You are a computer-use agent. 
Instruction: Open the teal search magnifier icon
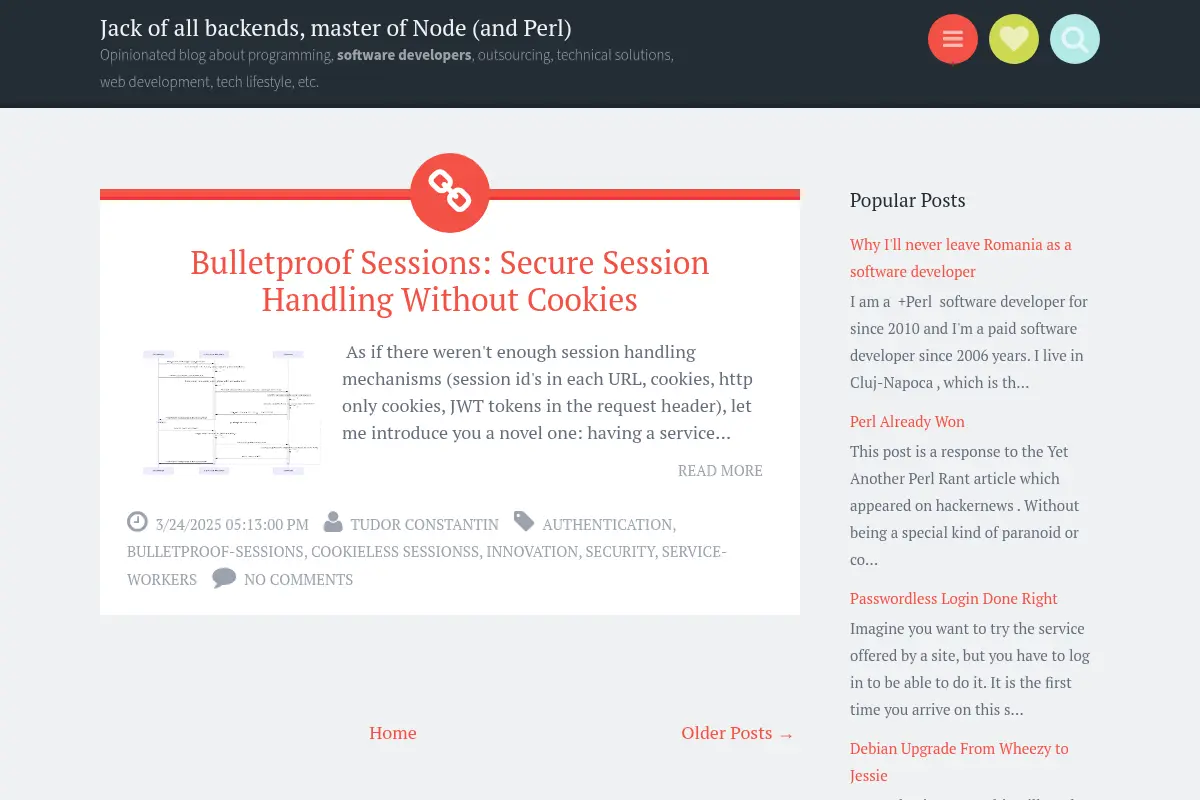[1075, 39]
